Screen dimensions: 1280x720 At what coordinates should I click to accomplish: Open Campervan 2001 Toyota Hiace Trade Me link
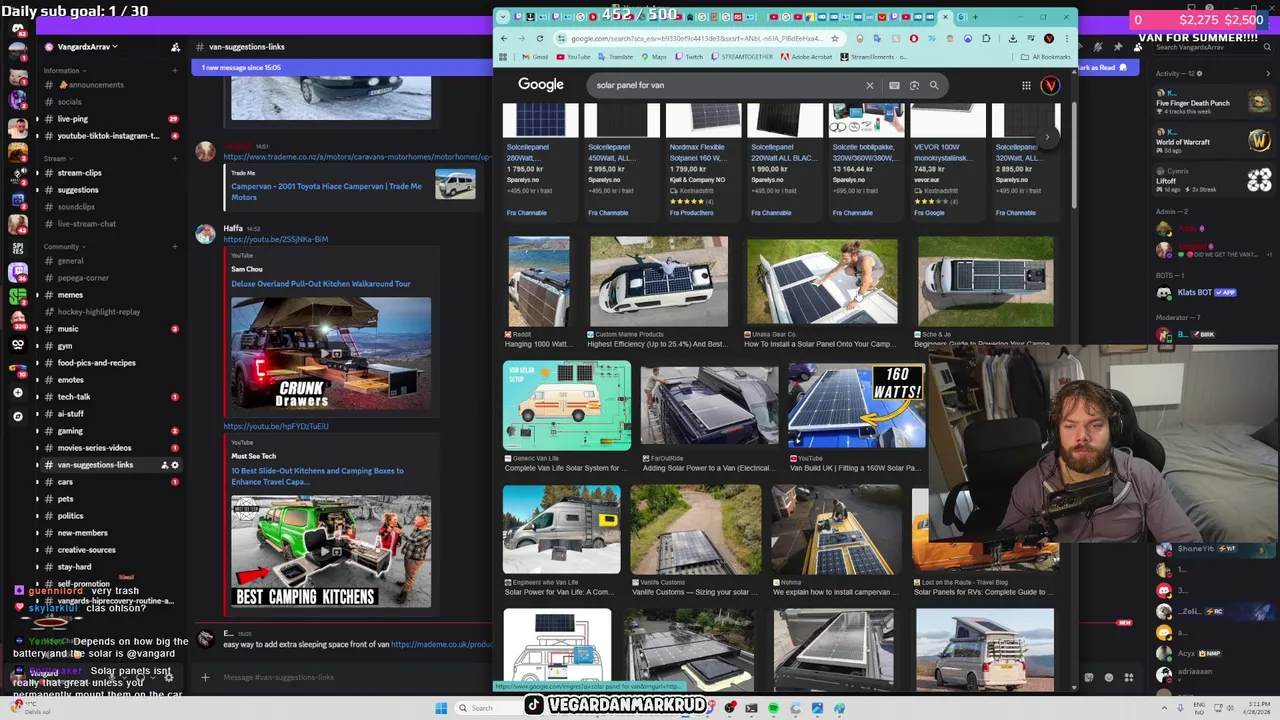pos(326,192)
